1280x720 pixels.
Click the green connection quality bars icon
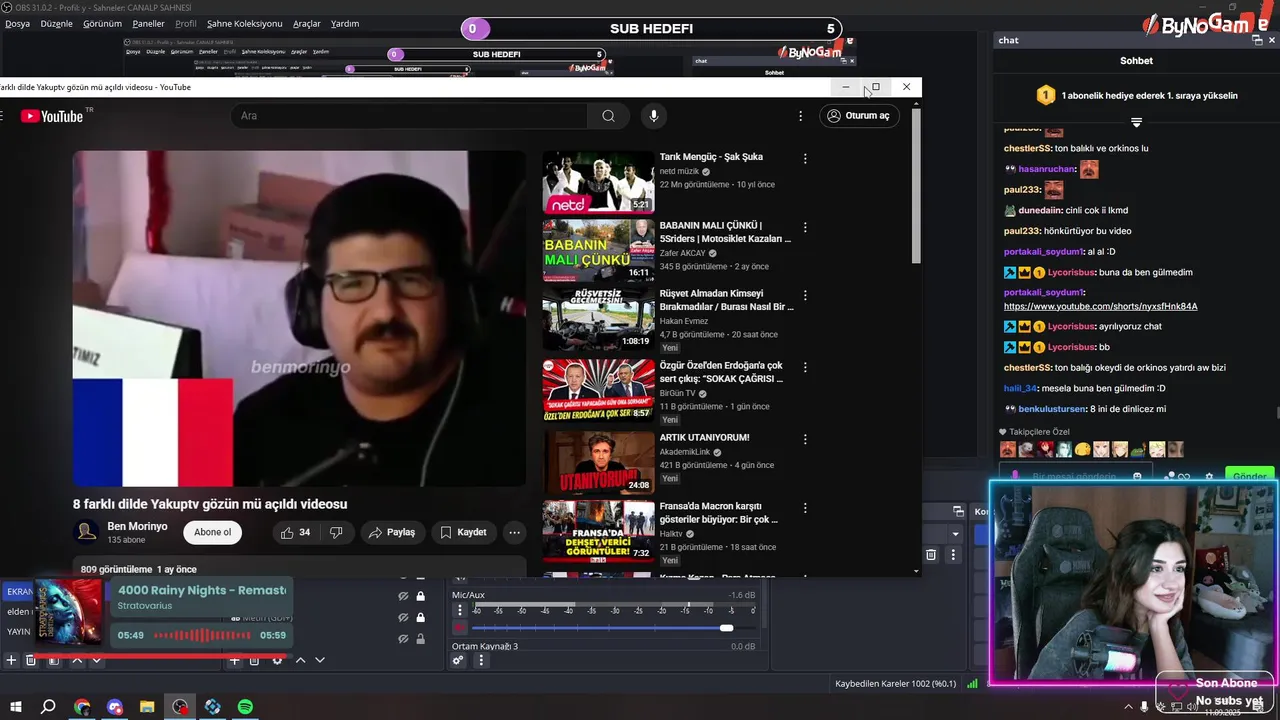(x=972, y=684)
